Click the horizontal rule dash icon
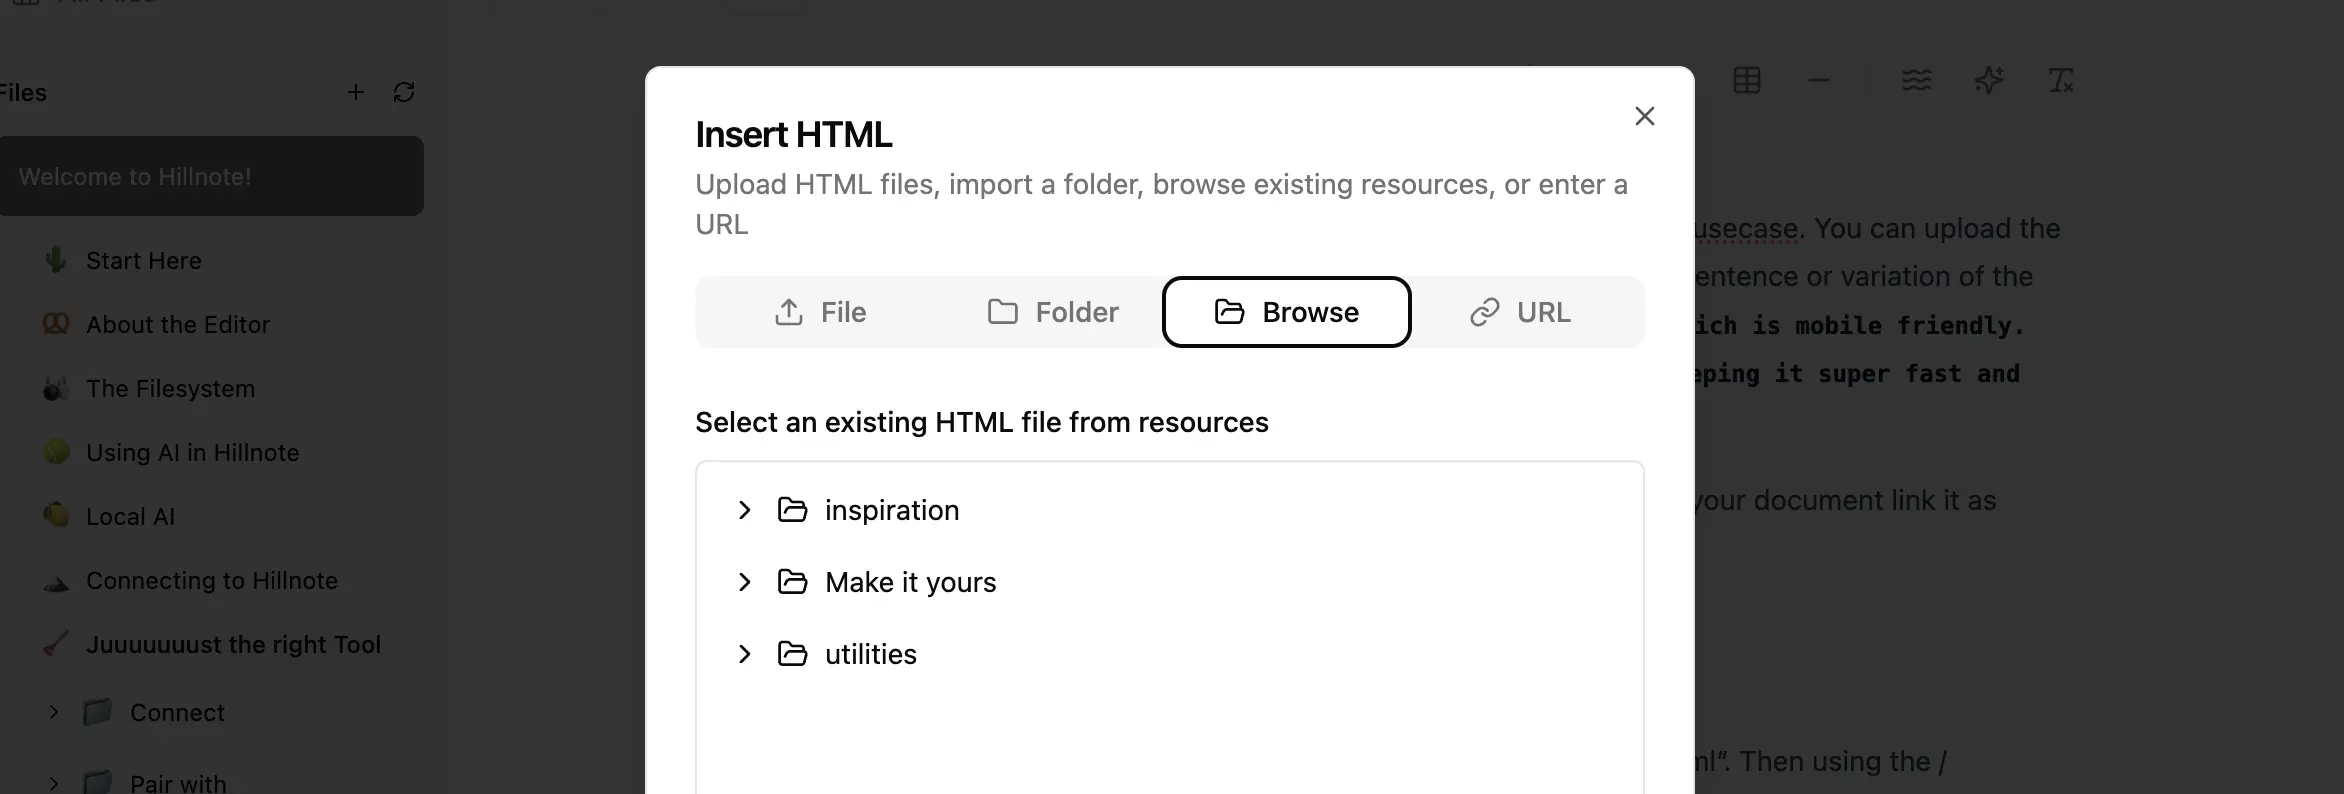 [1819, 81]
